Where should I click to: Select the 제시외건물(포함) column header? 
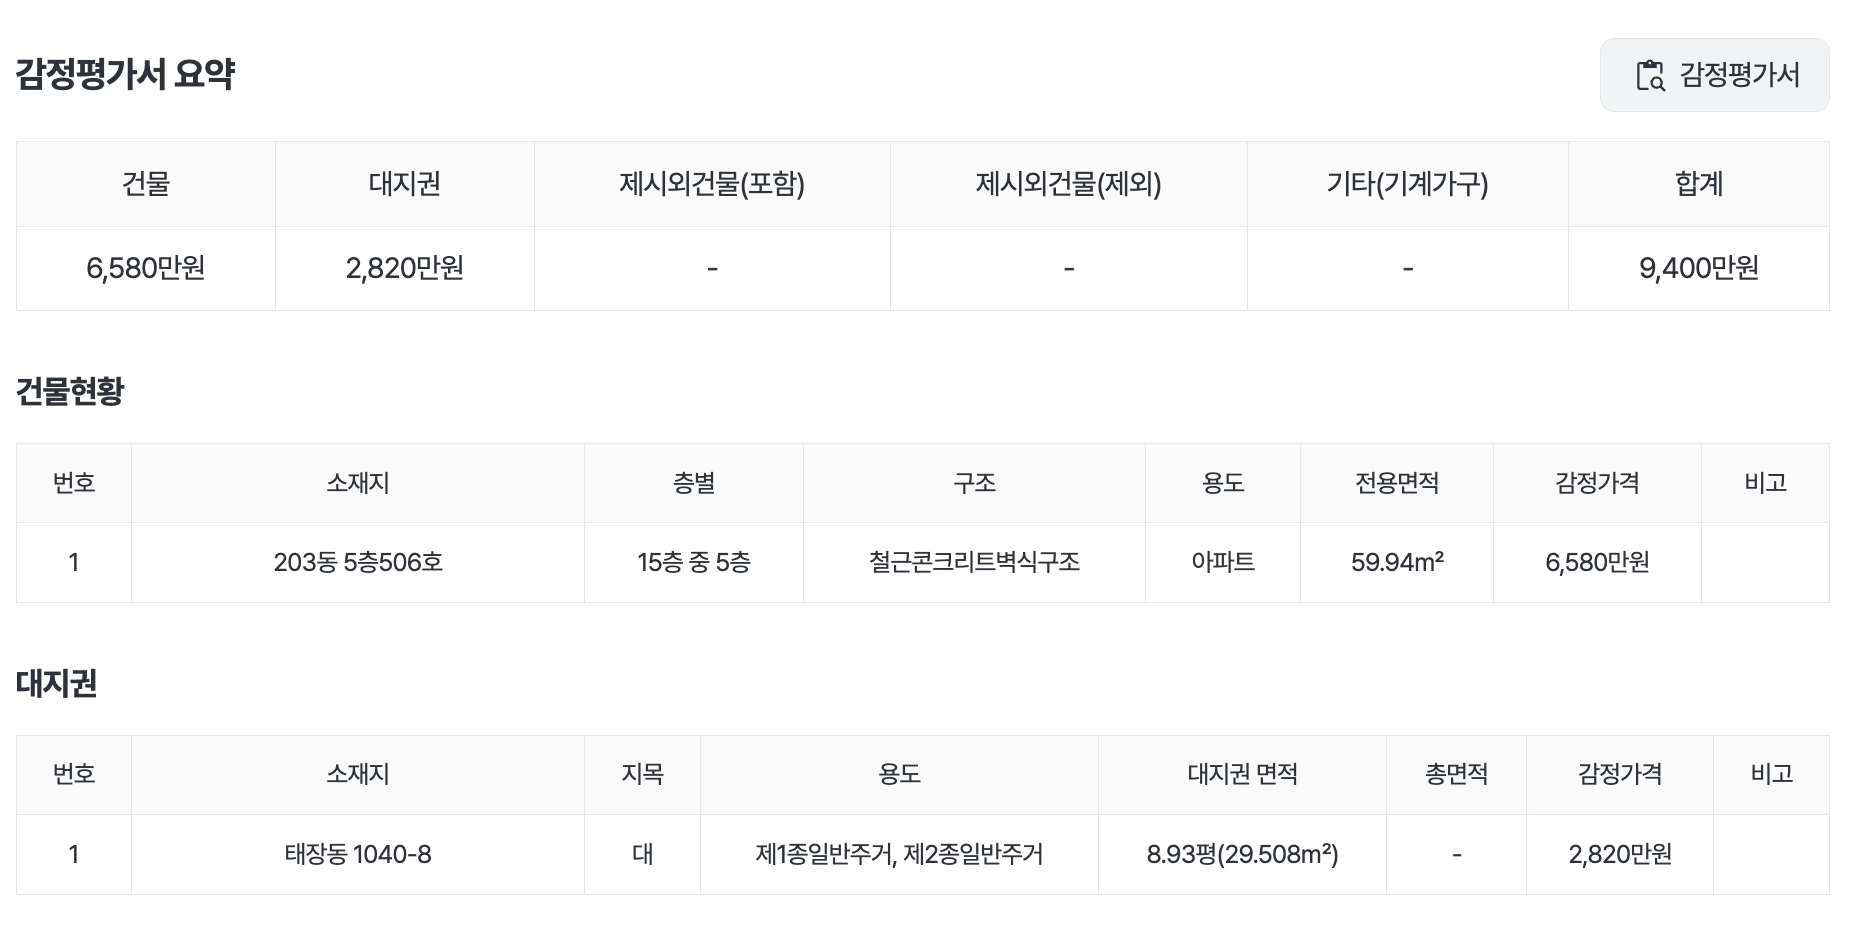[712, 184]
